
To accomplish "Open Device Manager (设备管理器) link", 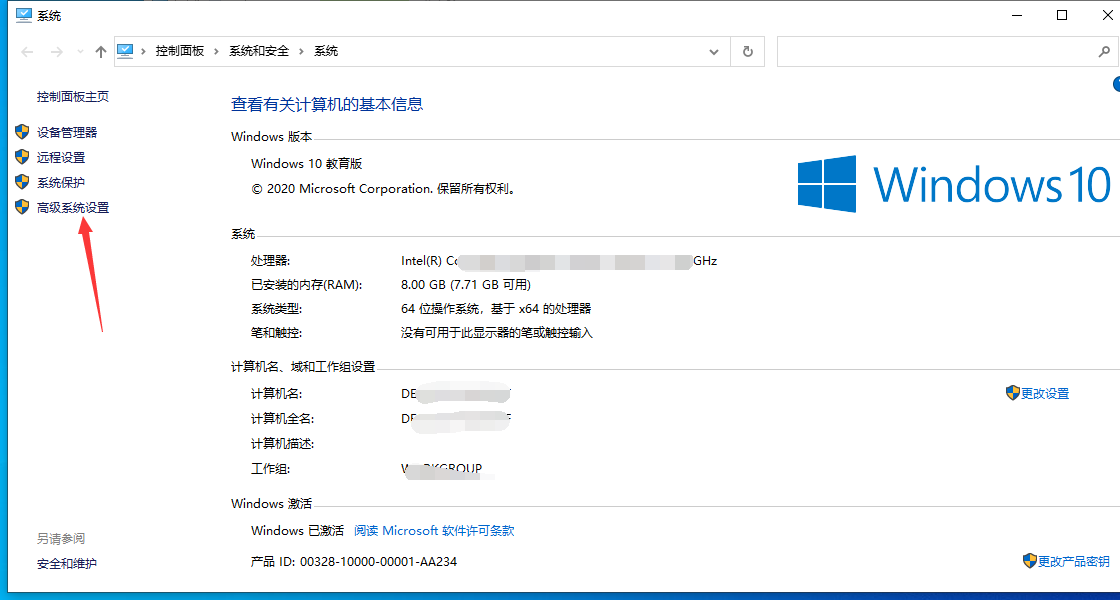I will (x=67, y=132).
